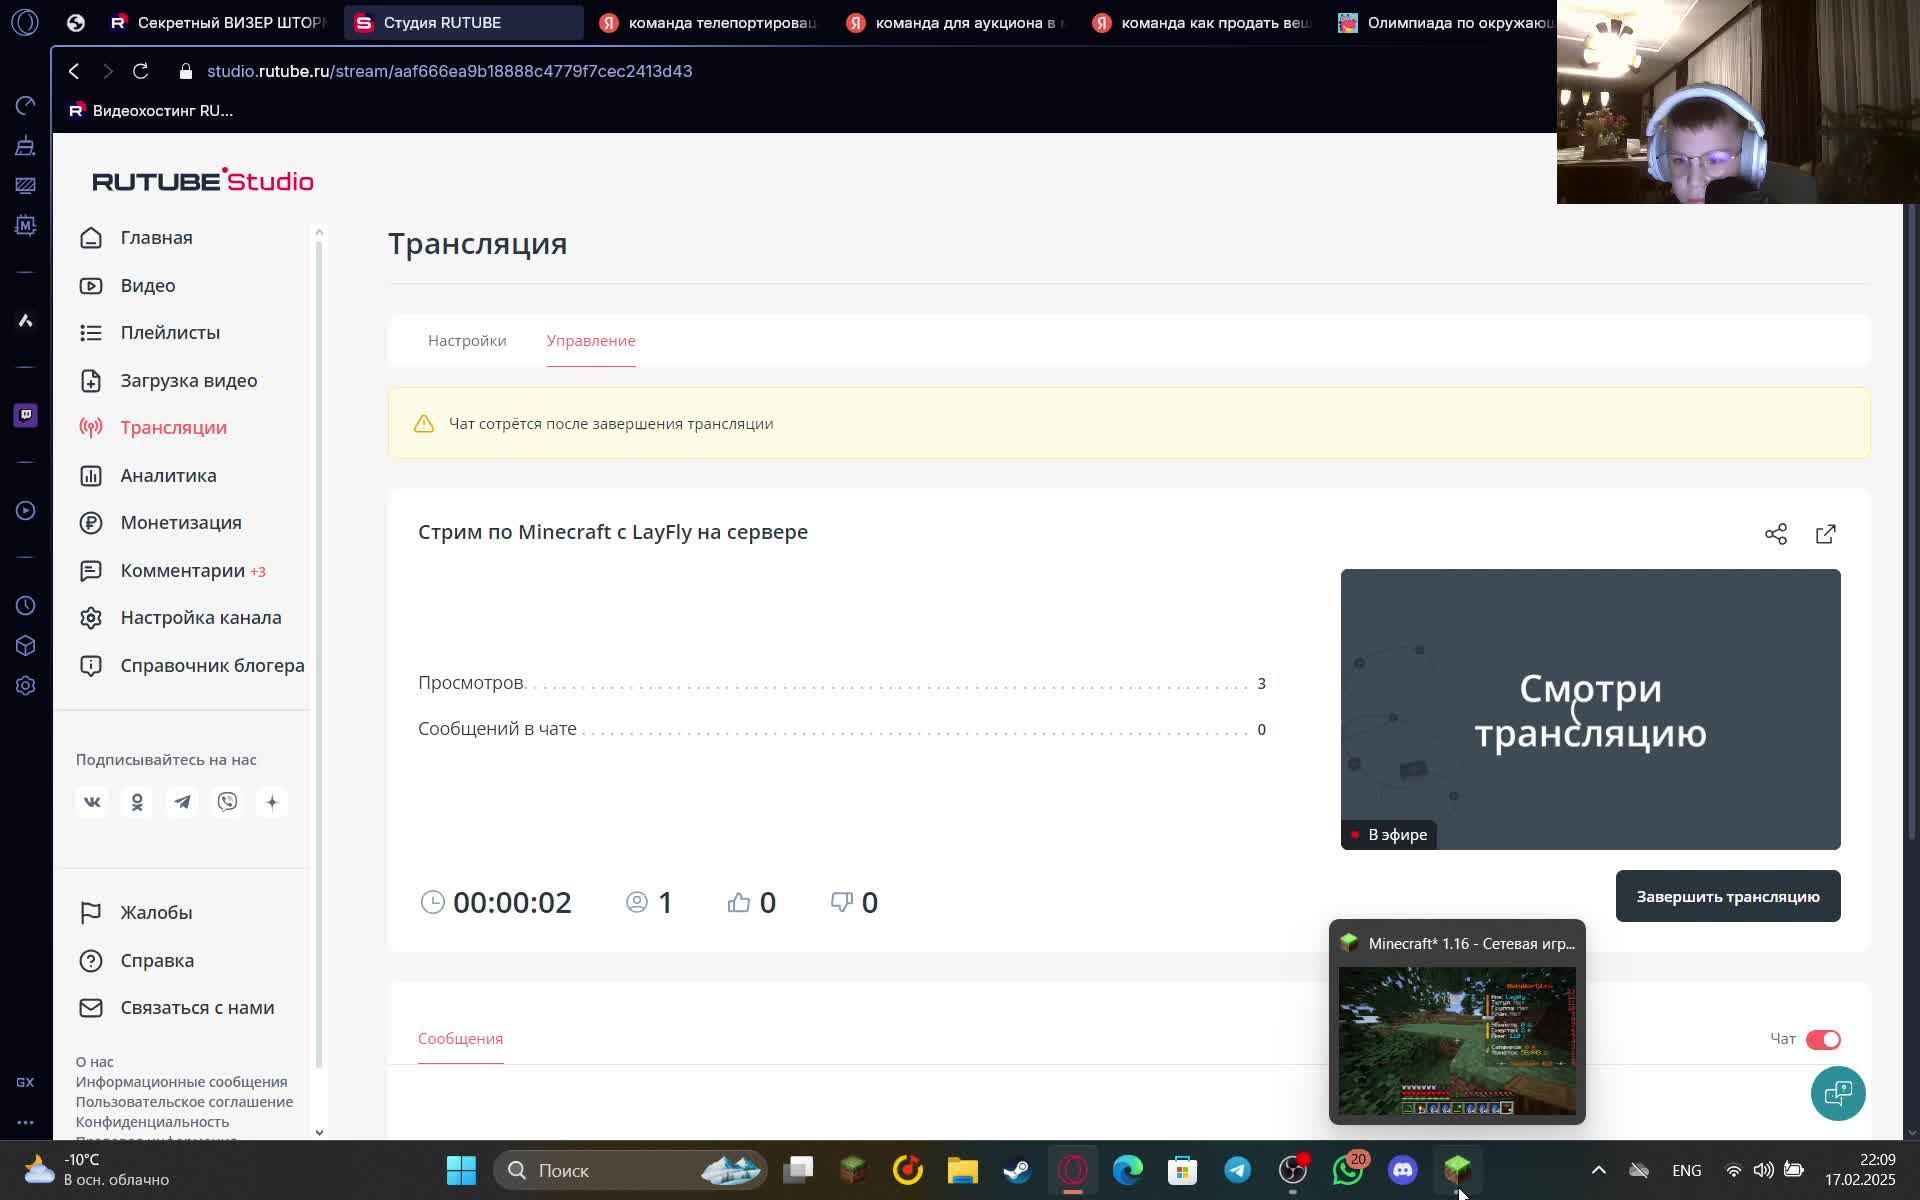Open Видеохостинг RU... bookmark
This screenshot has height=1200, width=1920.
point(150,111)
